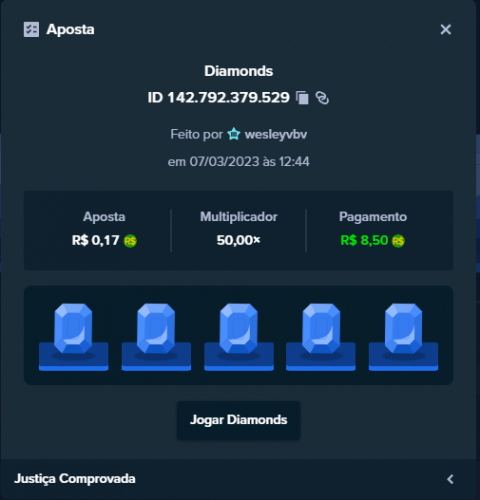The image size is (480, 500).
Task: Select the ID 142.792.379.529 text
Action: pyautogui.click(x=219, y=98)
